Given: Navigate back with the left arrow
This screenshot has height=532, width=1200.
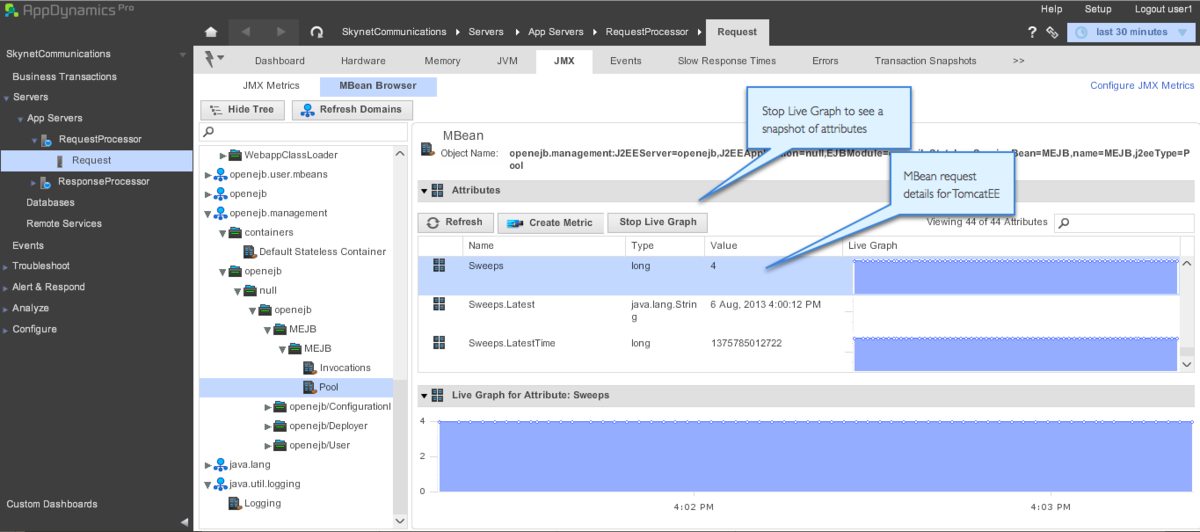Looking at the screenshot, I should 246,32.
